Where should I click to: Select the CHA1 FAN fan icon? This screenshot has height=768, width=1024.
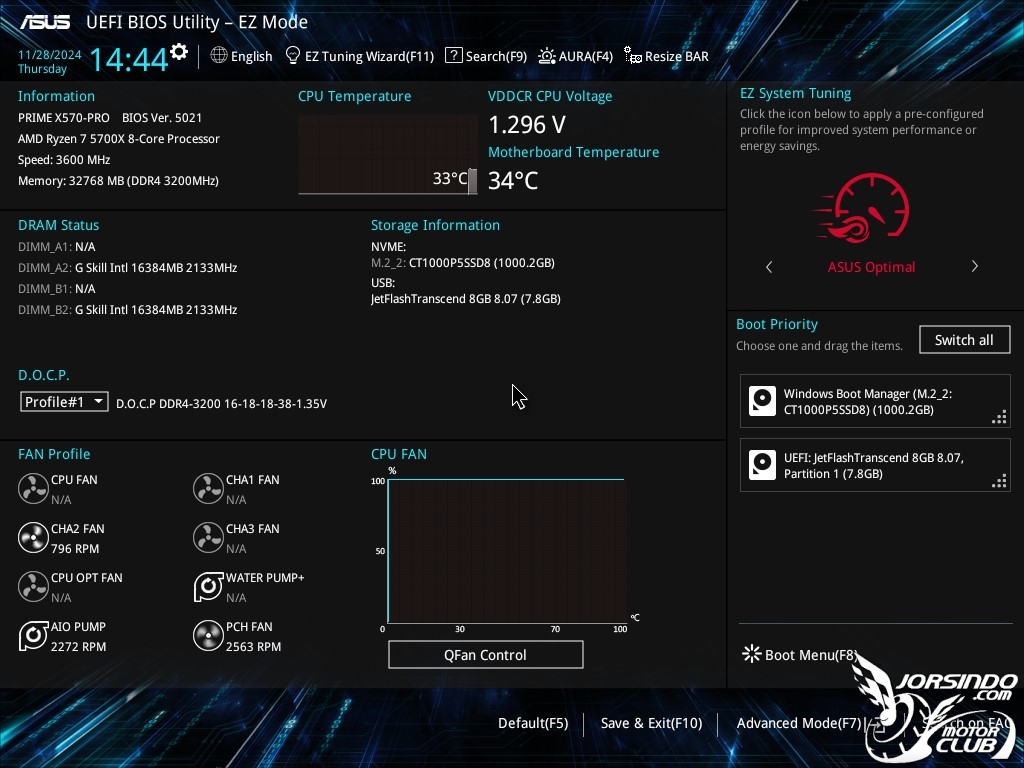coord(208,488)
